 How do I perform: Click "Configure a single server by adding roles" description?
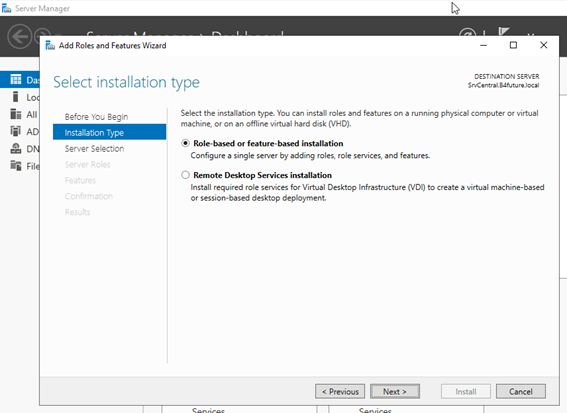pos(310,156)
